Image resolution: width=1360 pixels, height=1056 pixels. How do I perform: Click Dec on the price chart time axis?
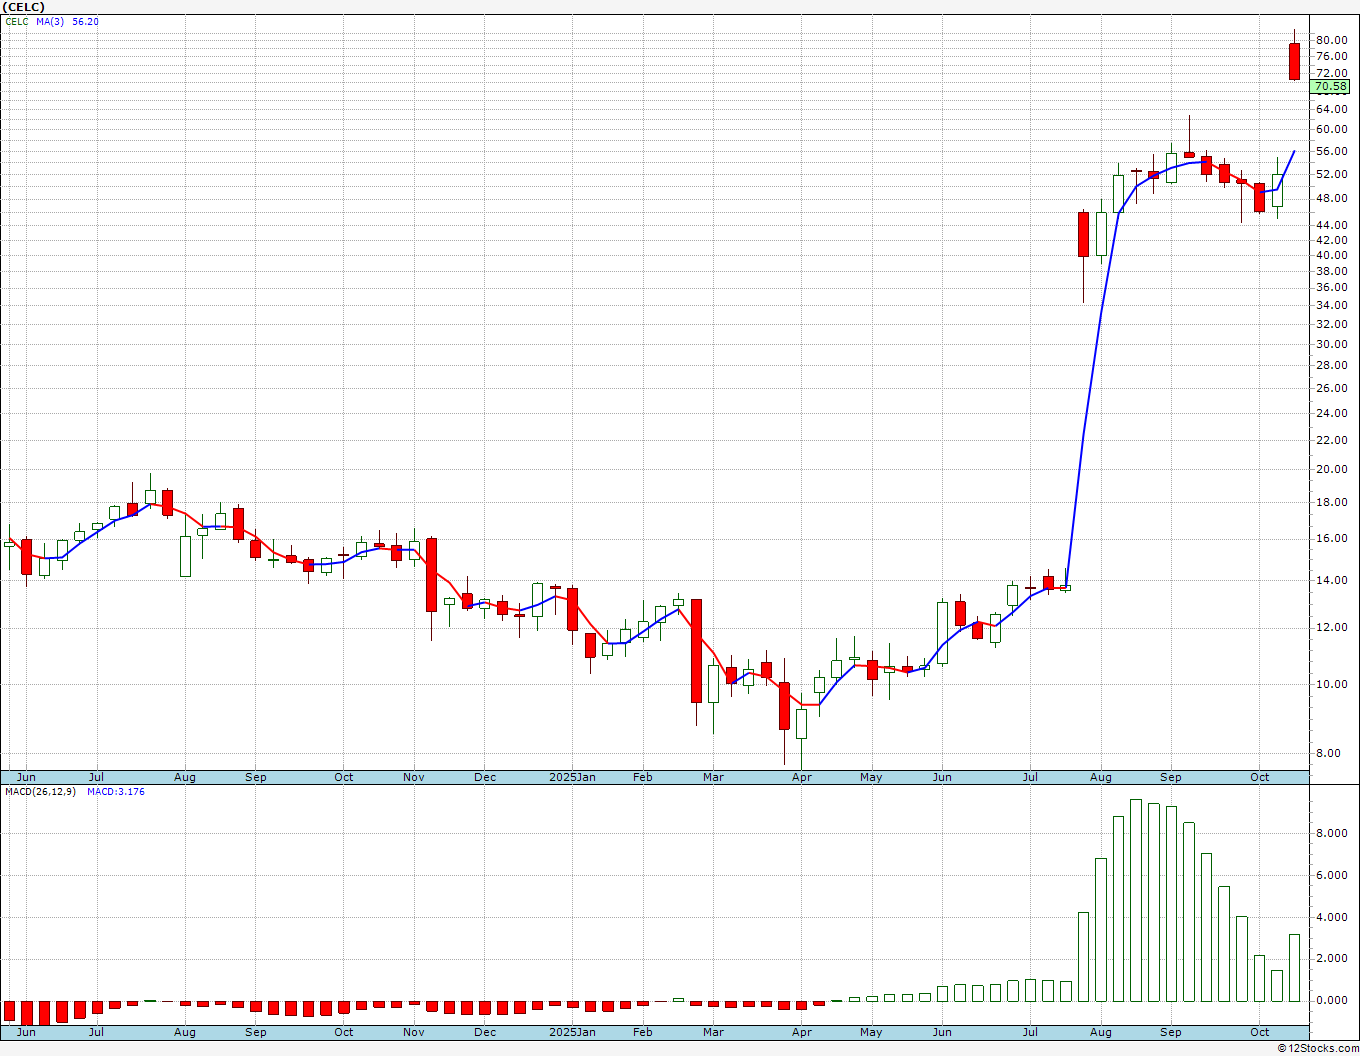point(485,777)
